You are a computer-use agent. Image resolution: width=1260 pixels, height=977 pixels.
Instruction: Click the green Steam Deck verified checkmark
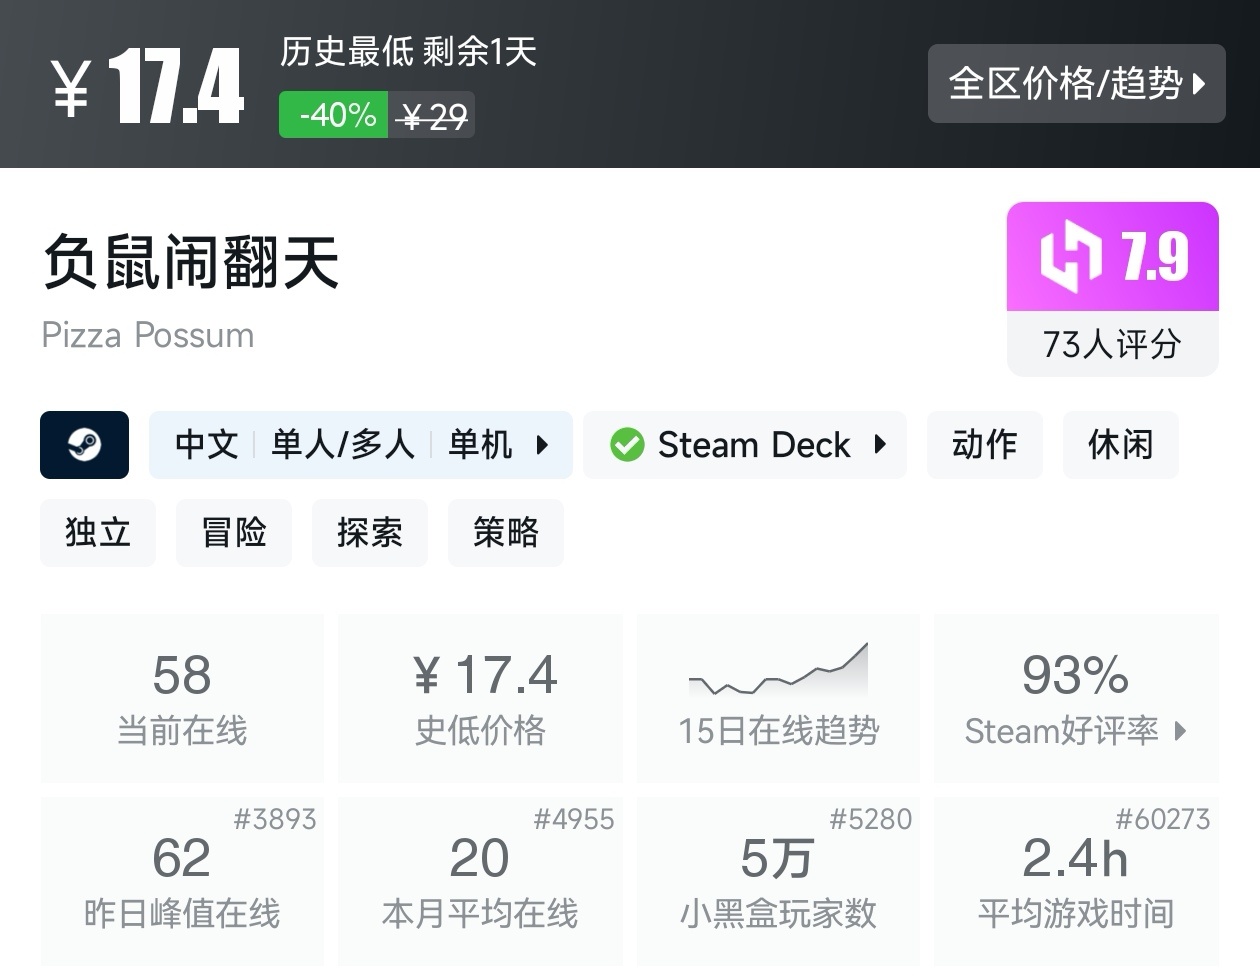click(x=627, y=445)
